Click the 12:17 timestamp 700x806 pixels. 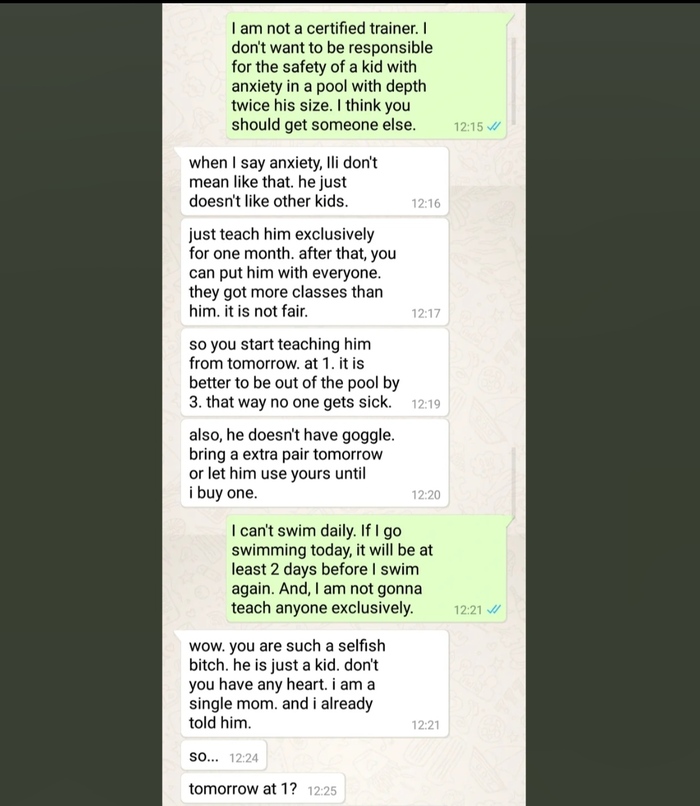(425, 314)
